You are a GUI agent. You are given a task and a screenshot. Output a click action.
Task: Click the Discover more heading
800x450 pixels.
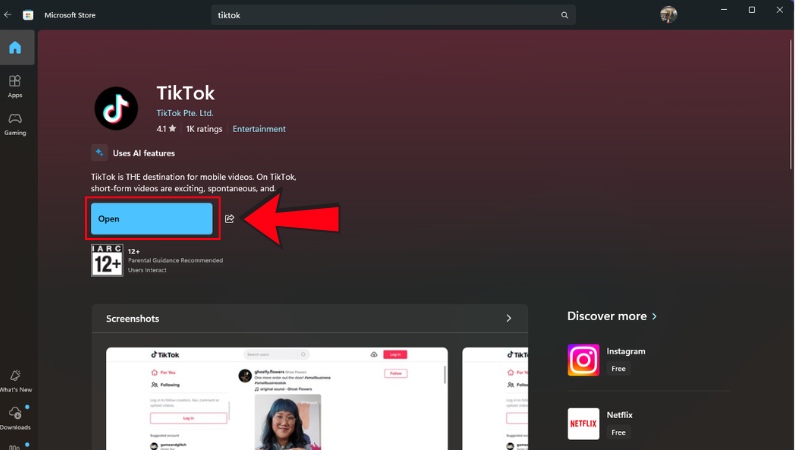[x=607, y=316]
